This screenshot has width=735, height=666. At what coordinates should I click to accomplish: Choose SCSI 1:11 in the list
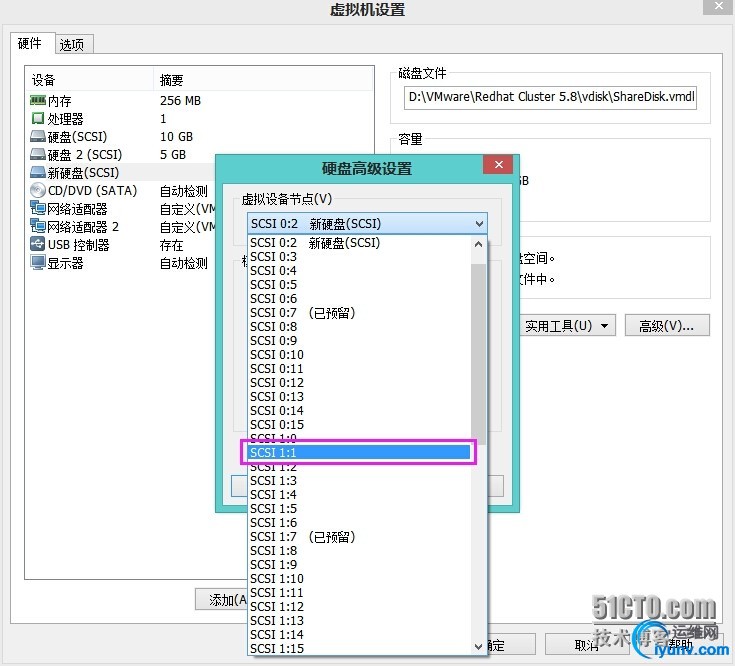click(359, 593)
